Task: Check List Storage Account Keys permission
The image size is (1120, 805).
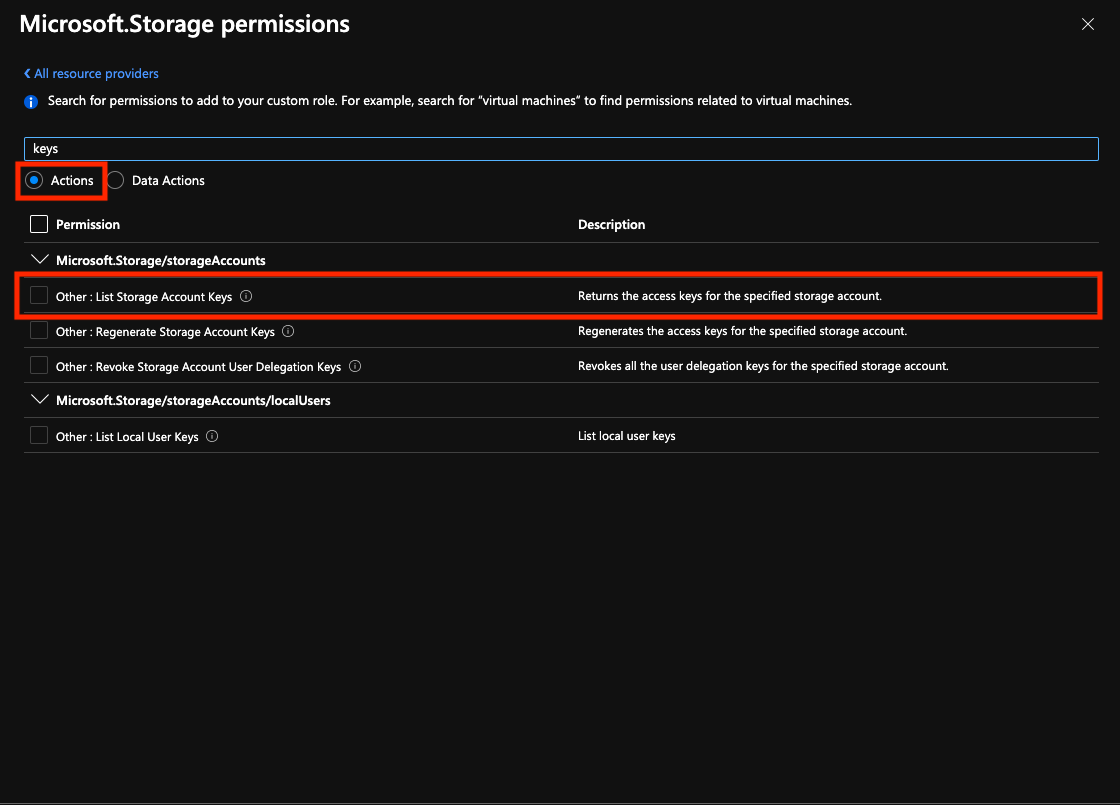Action: pos(39,295)
